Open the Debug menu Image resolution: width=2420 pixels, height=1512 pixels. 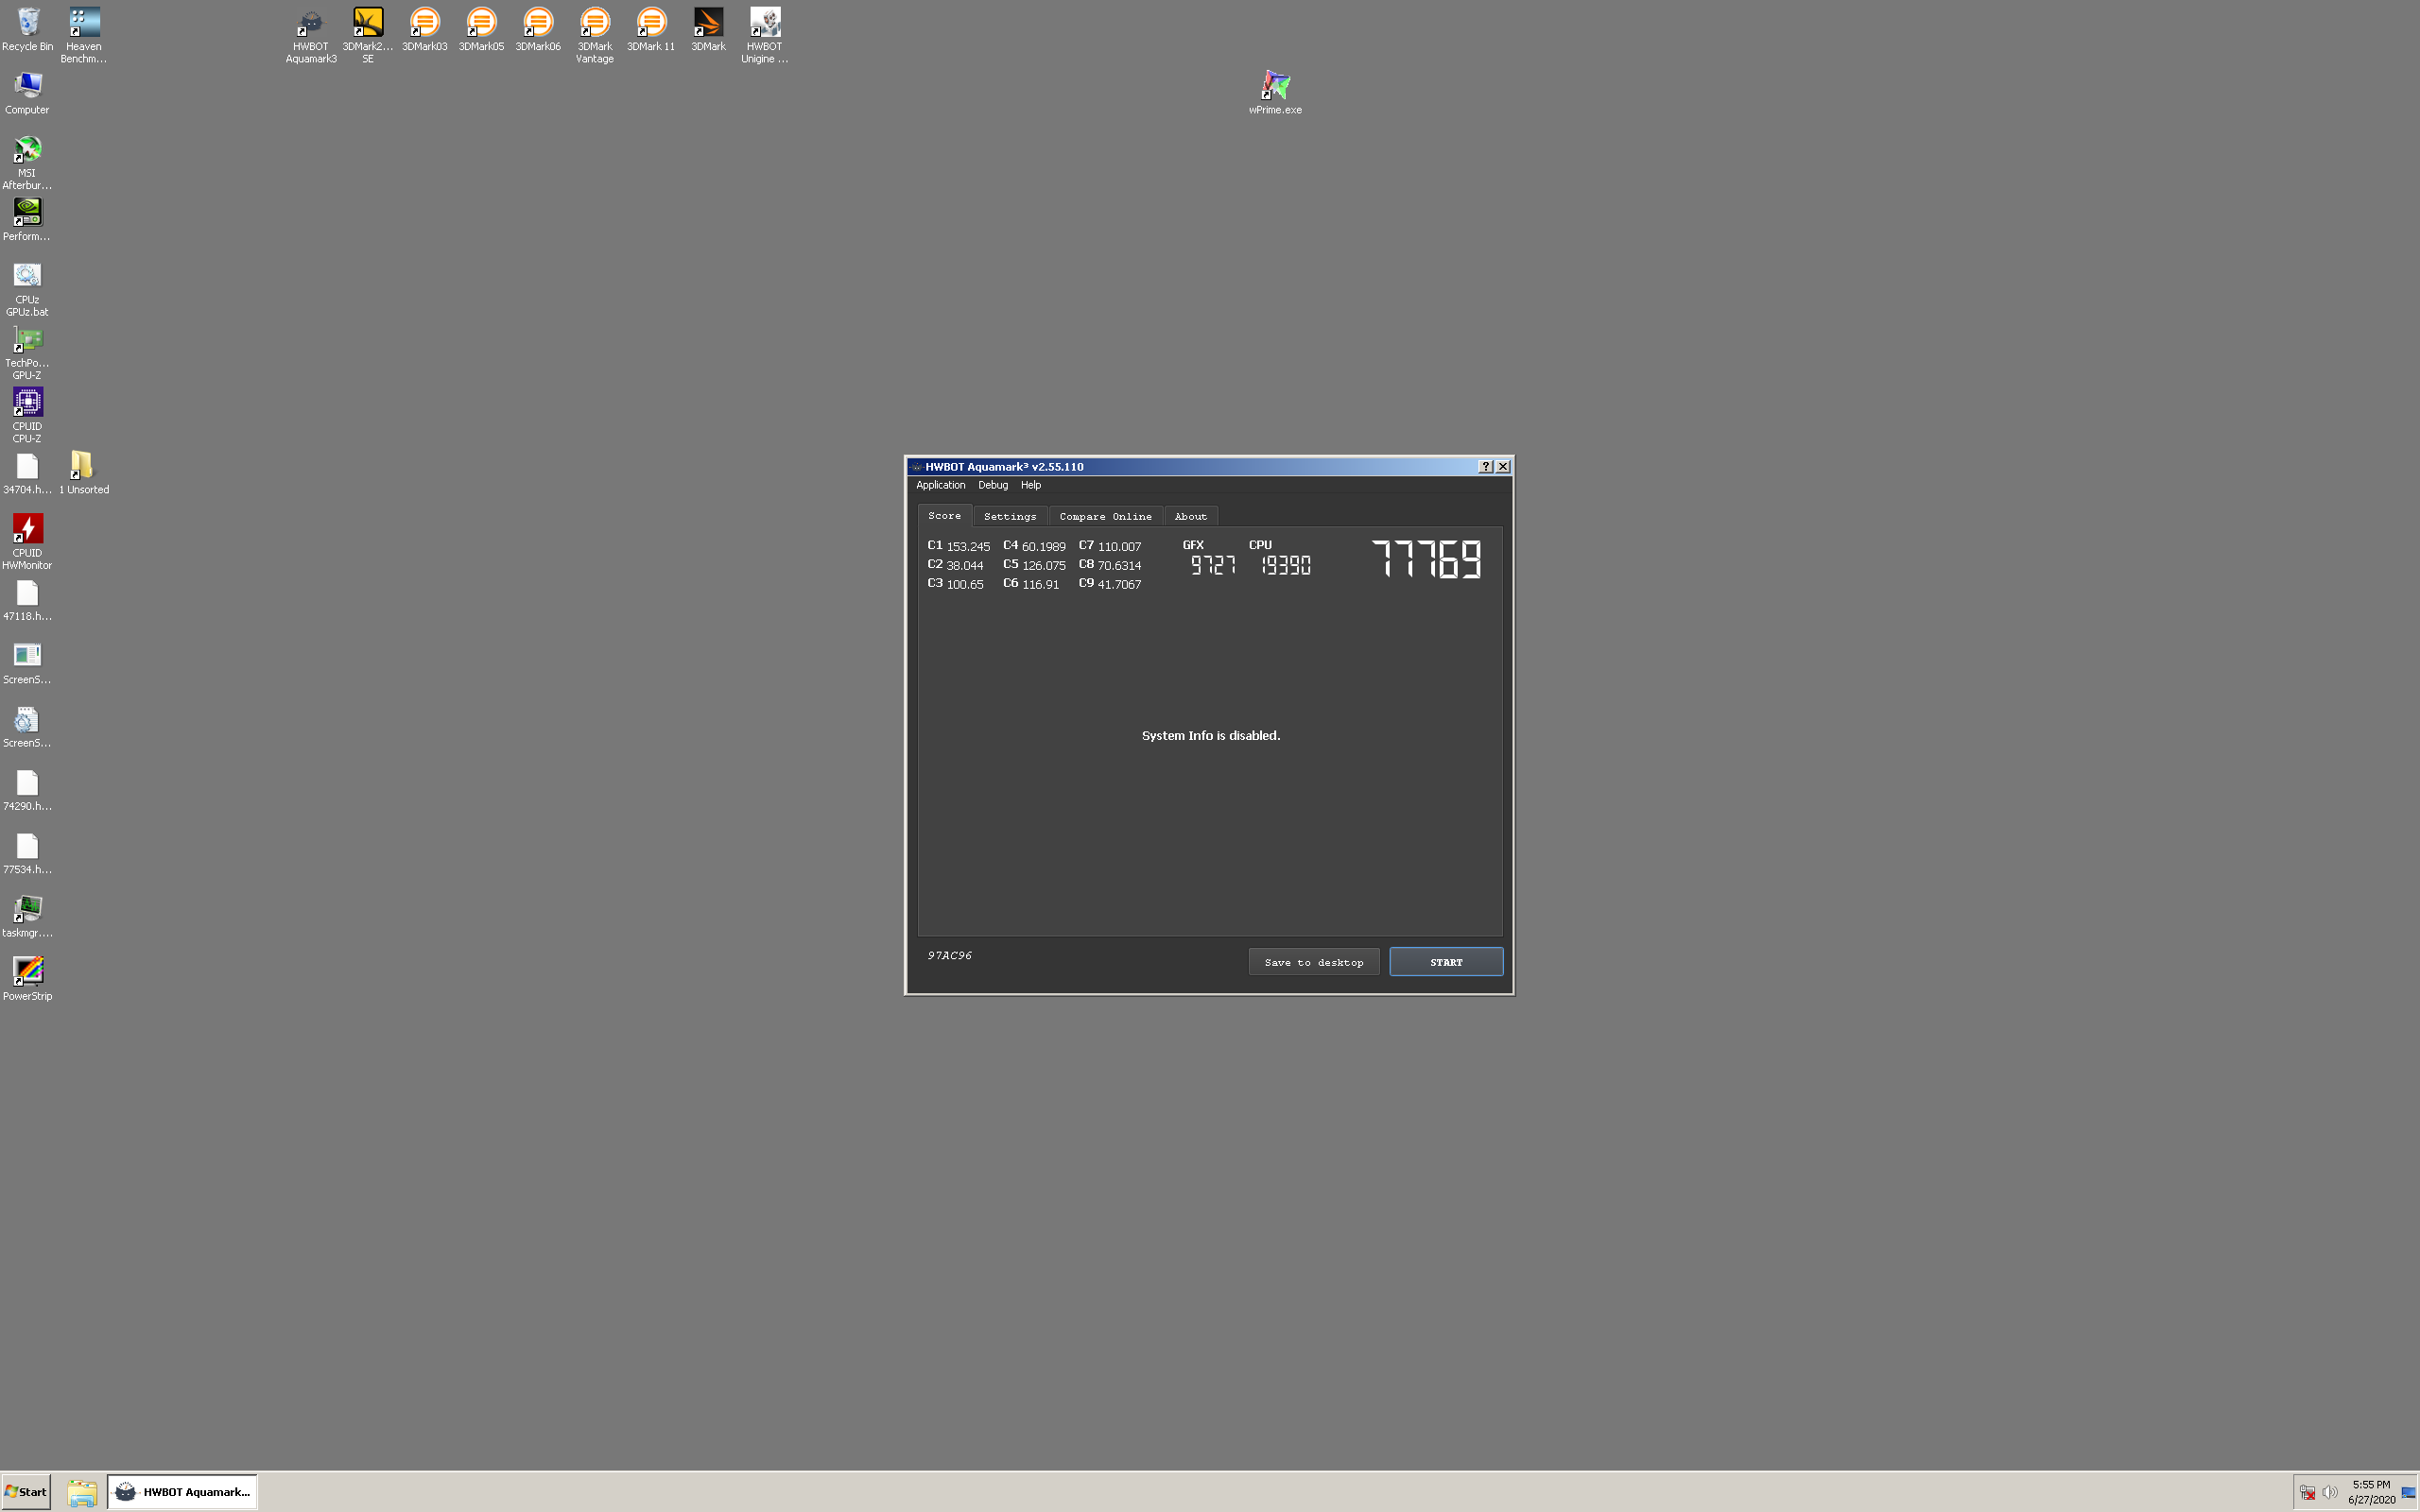coord(993,485)
